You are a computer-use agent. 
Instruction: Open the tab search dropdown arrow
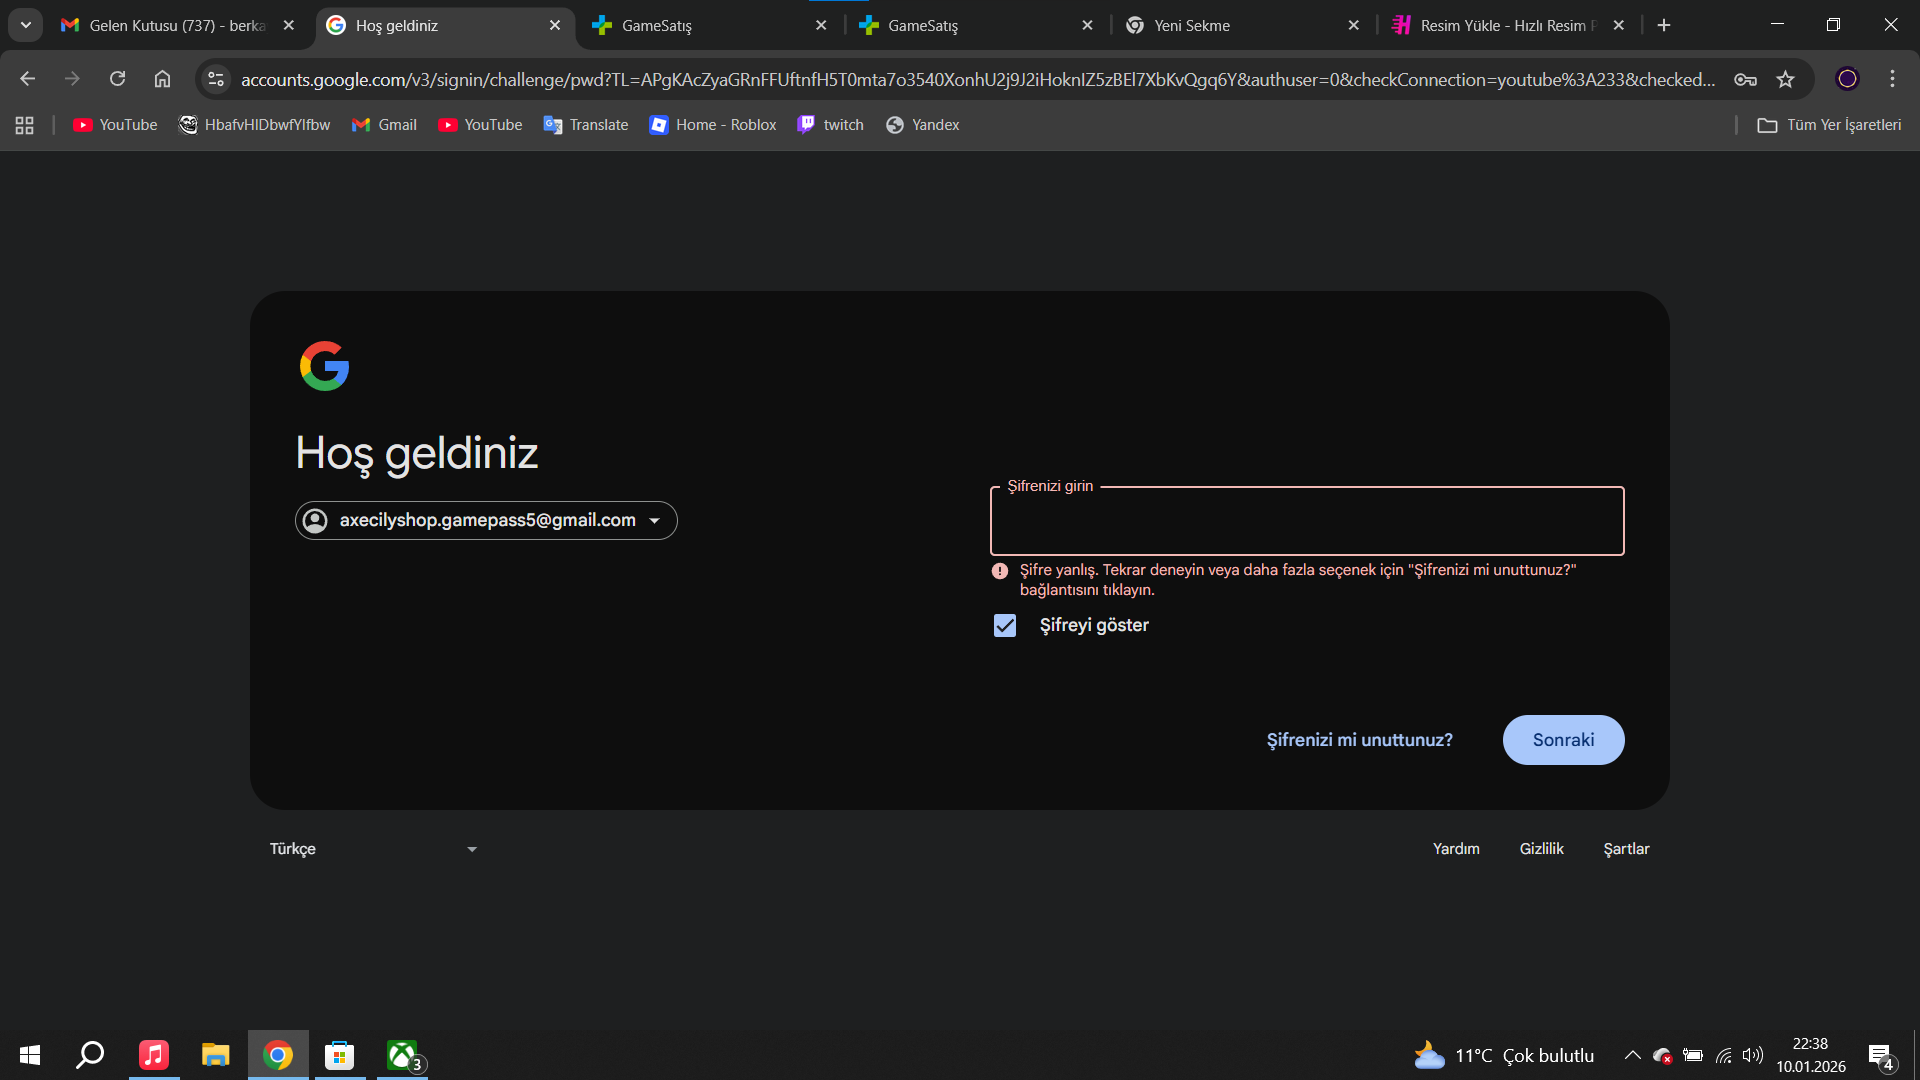[x=26, y=25]
